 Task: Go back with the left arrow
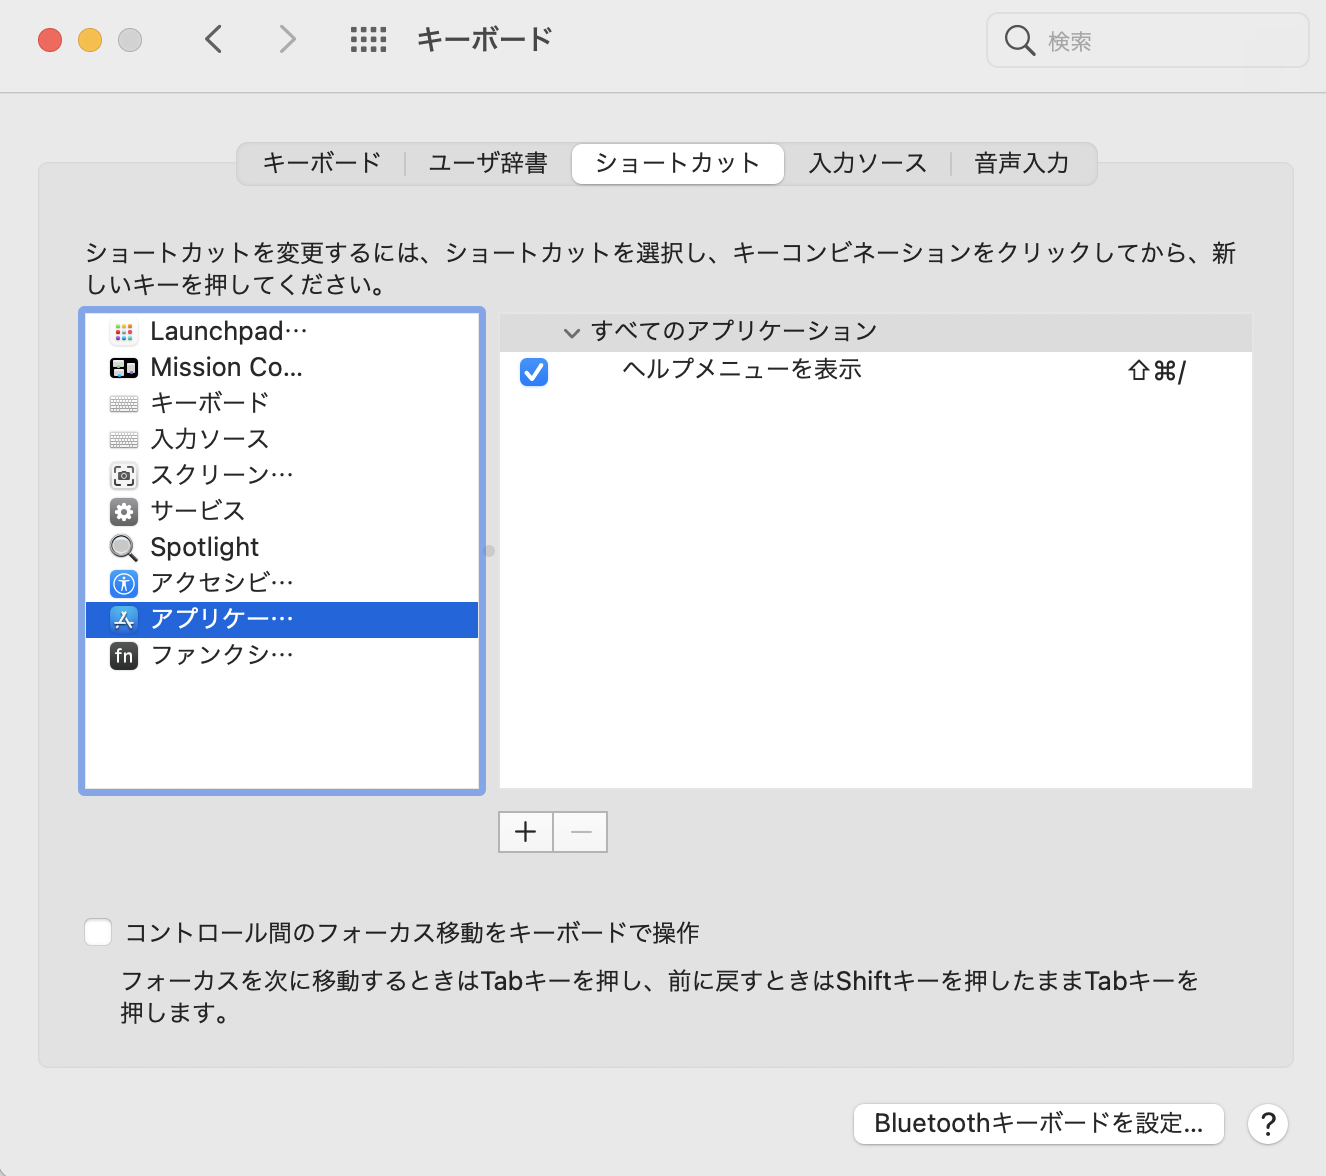tap(213, 40)
